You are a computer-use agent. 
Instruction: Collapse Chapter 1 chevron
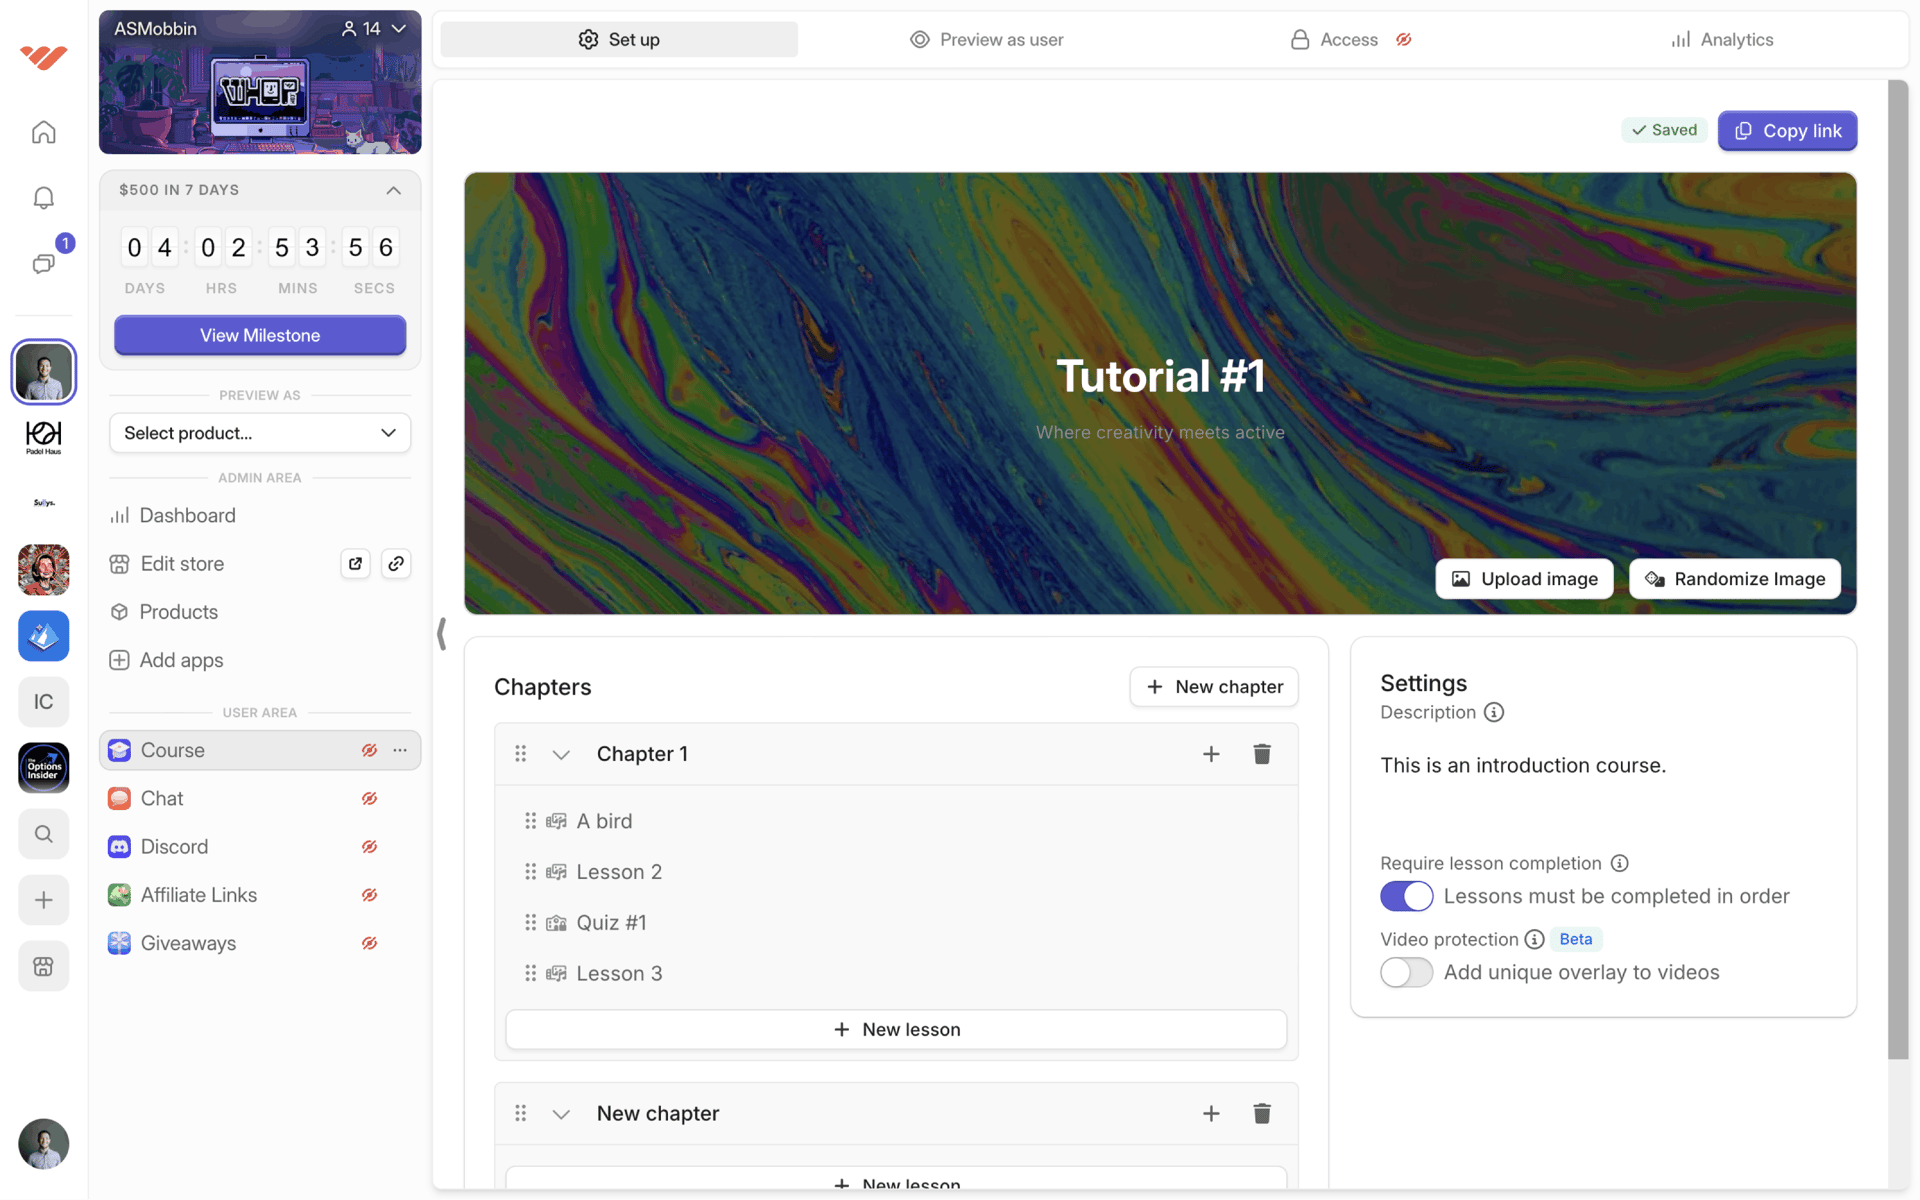[561, 754]
